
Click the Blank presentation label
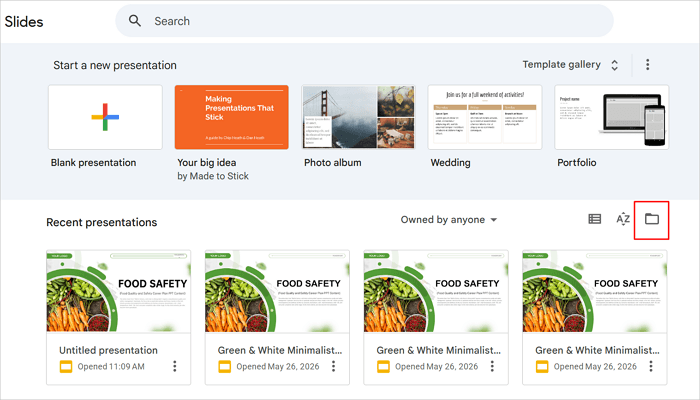coord(93,162)
